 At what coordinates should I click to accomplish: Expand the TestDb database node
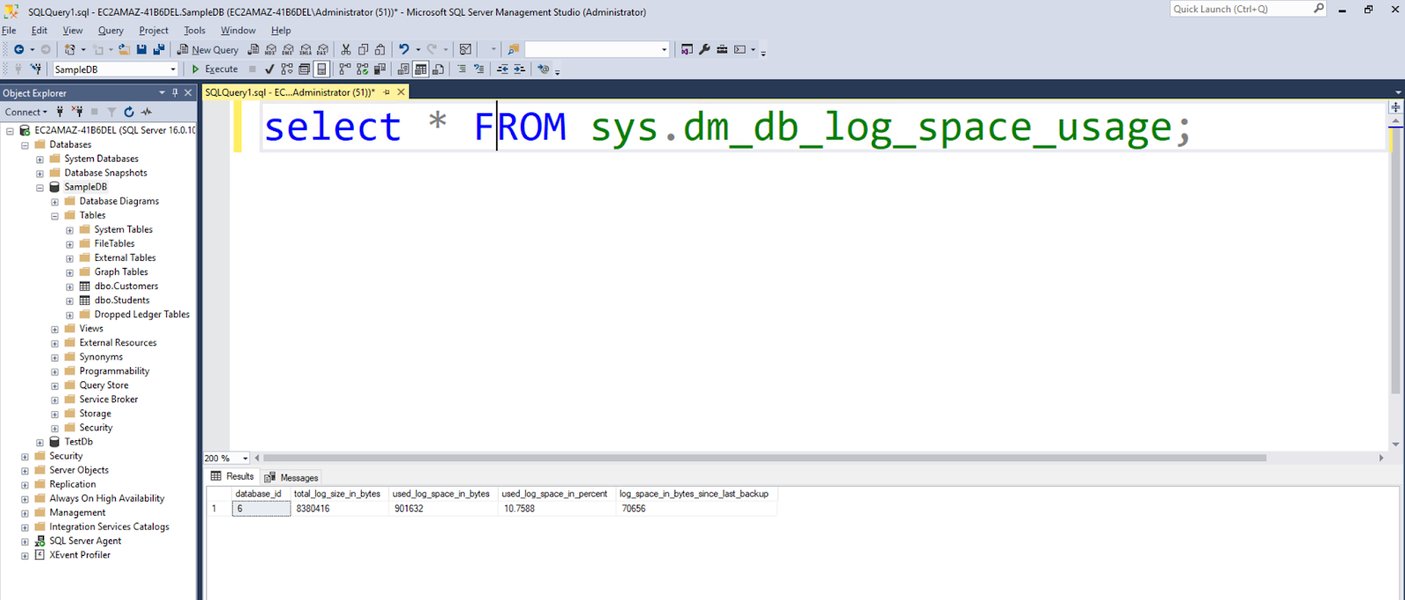point(40,442)
